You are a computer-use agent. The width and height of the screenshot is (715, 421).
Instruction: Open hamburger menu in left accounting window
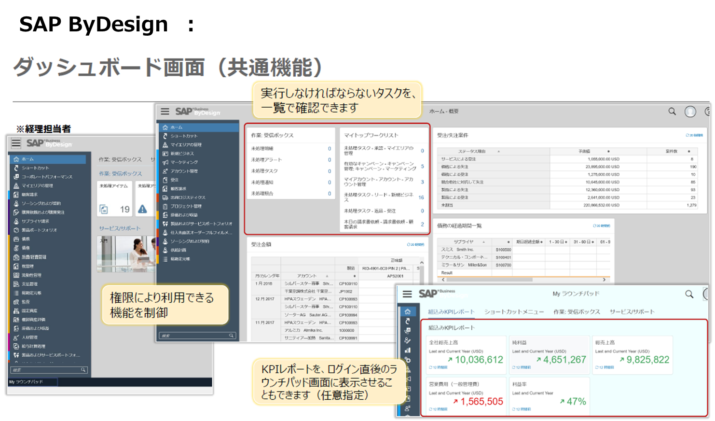tap(16, 143)
